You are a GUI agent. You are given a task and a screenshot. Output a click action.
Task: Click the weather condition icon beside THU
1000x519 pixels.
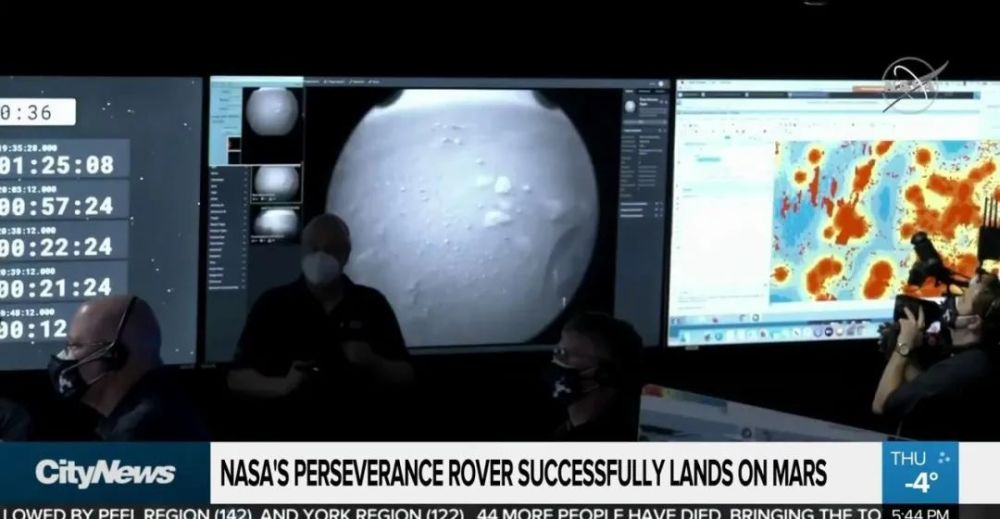[x=944, y=458]
